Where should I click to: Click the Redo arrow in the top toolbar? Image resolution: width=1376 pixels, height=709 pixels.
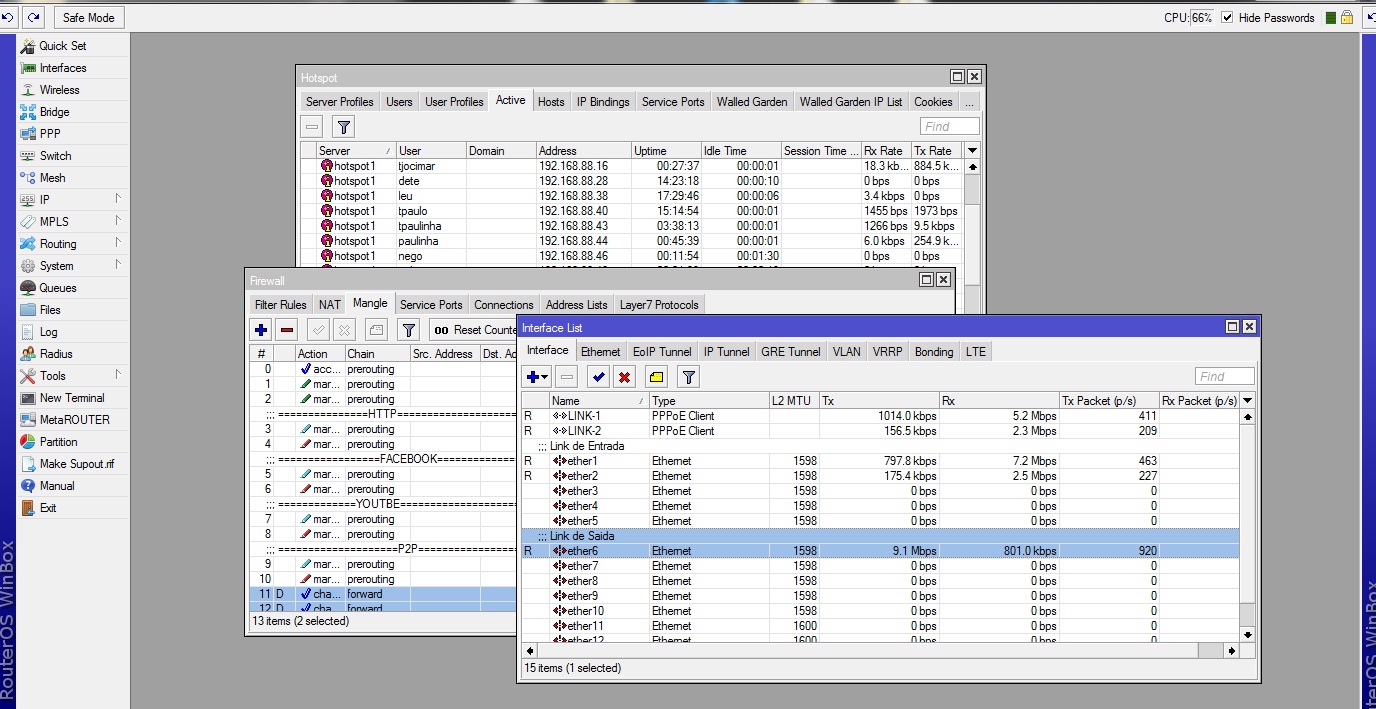34,17
